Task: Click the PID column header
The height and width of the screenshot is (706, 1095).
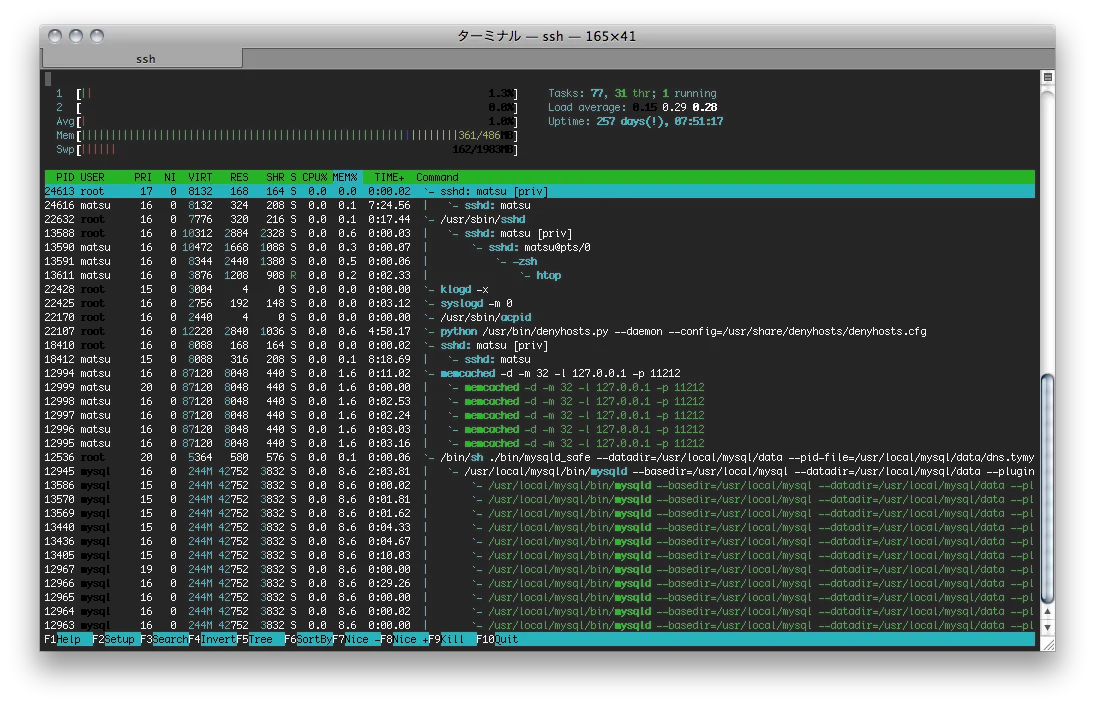Action: click(x=65, y=177)
